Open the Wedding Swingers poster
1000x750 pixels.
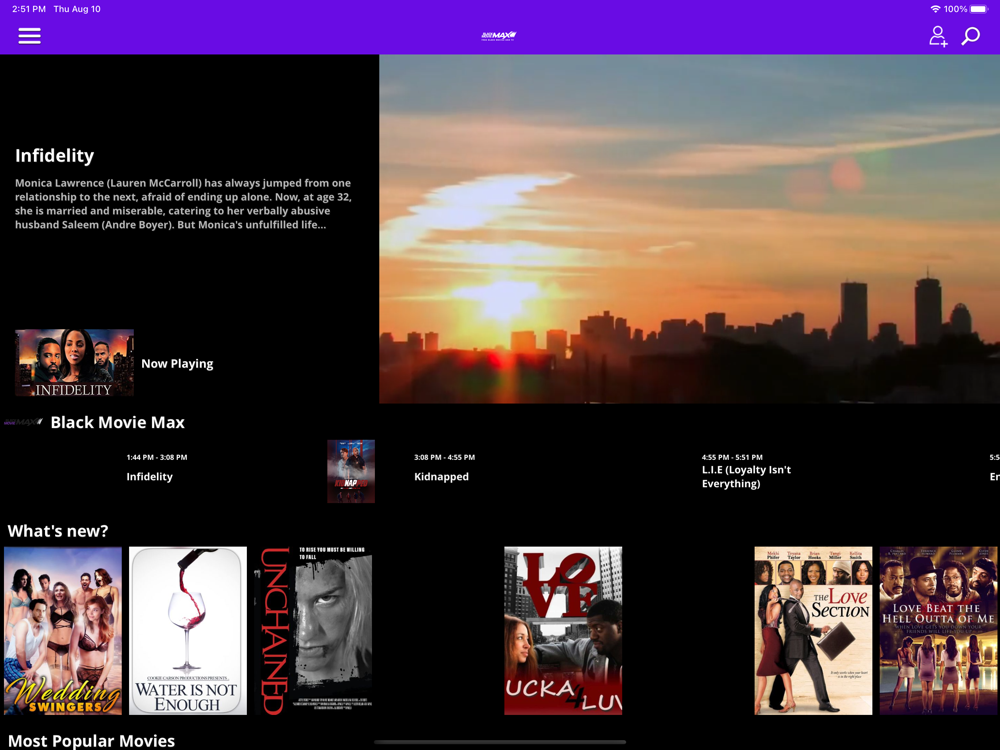[x=62, y=631]
